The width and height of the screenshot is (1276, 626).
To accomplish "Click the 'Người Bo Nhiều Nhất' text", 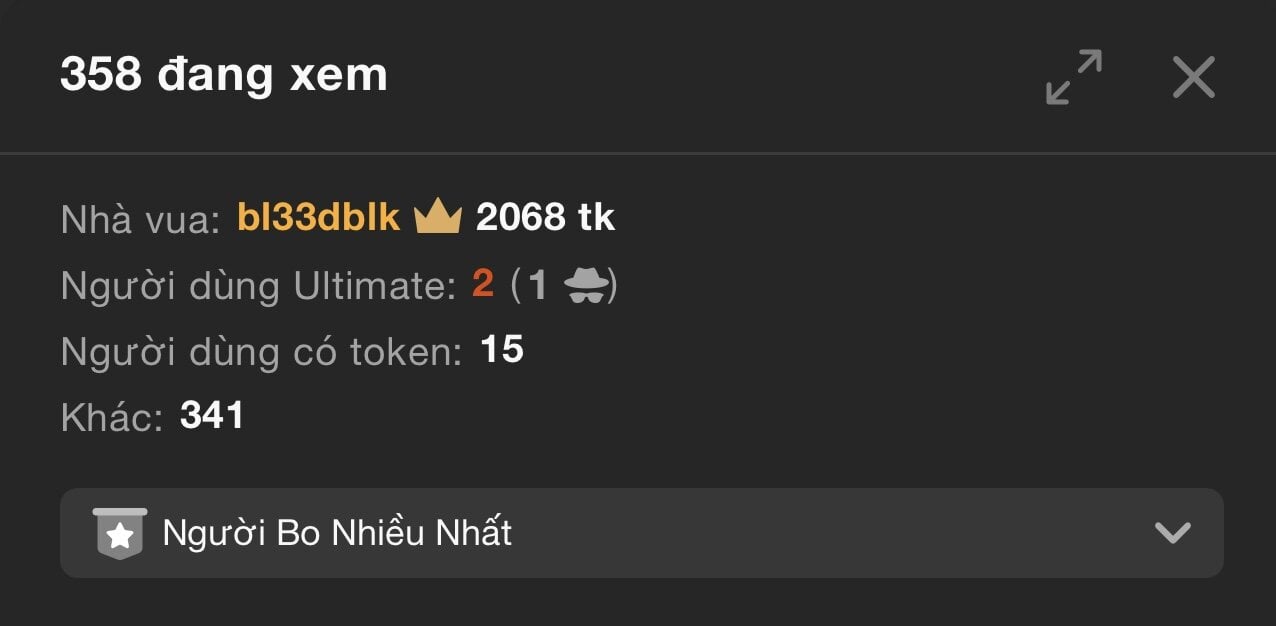I will click(337, 533).
